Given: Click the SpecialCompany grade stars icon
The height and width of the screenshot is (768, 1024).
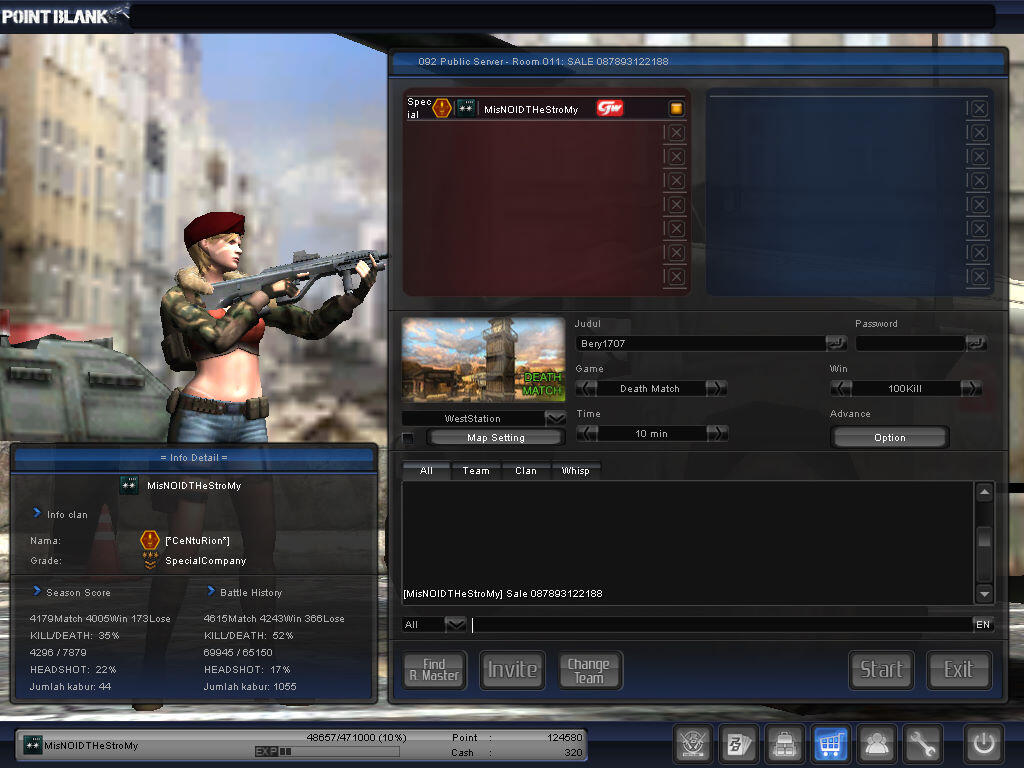Looking at the screenshot, I should click(x=150, y=560).
